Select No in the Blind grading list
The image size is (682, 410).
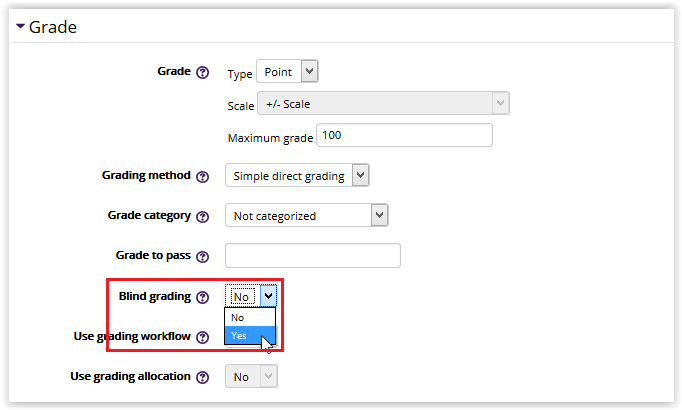(x=250, y=317)
